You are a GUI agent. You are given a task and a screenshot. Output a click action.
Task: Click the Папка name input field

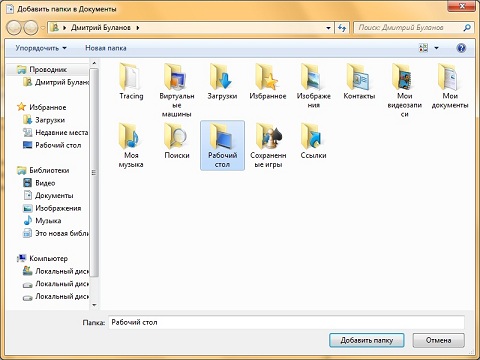point(286,322)
